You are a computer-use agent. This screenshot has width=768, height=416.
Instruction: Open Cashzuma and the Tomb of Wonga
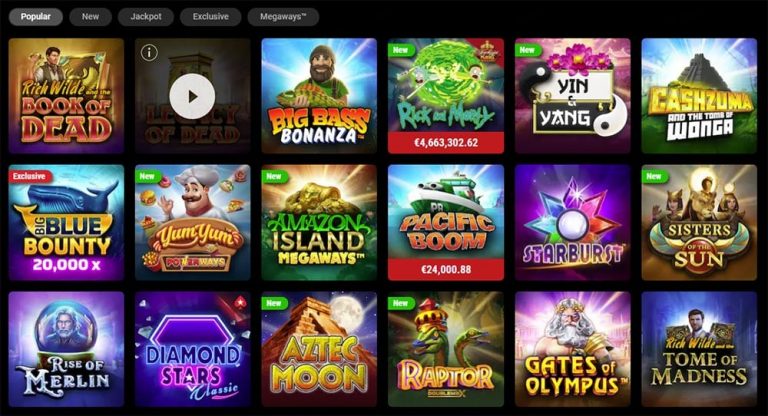pos(699,96)
